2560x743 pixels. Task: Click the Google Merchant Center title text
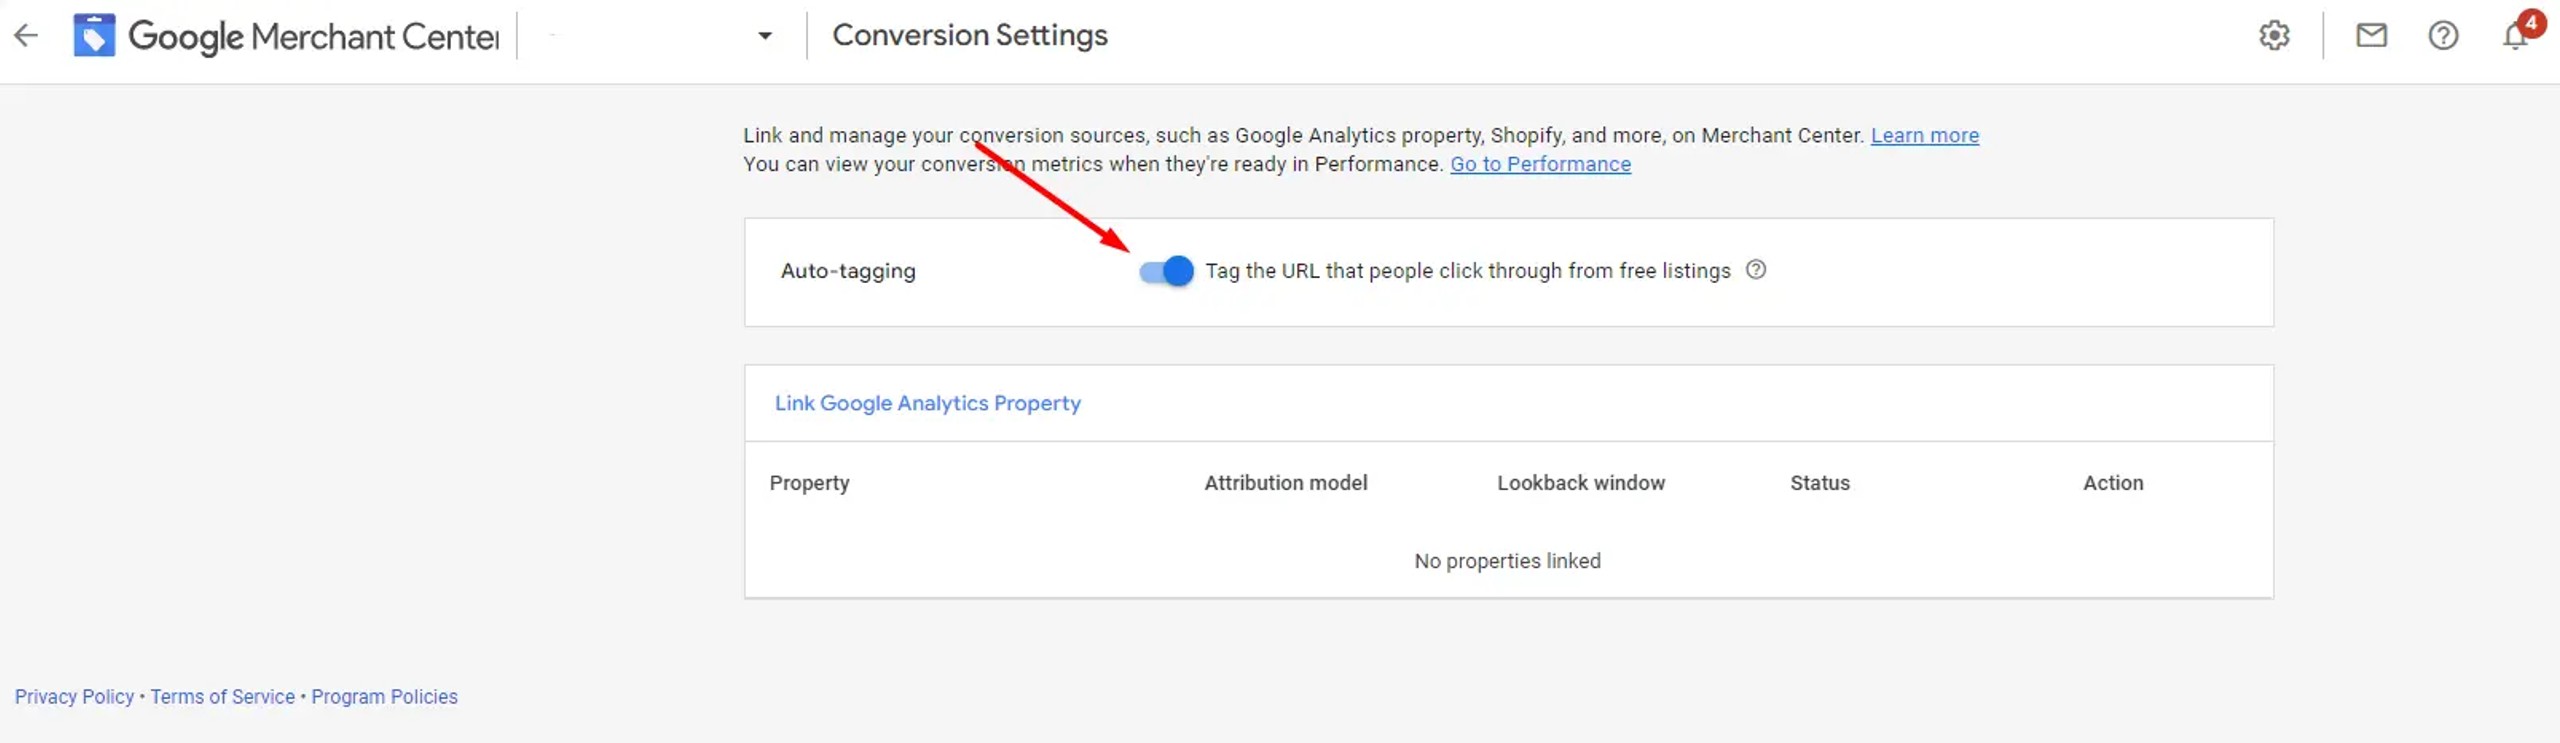click(x=313, y=37)
